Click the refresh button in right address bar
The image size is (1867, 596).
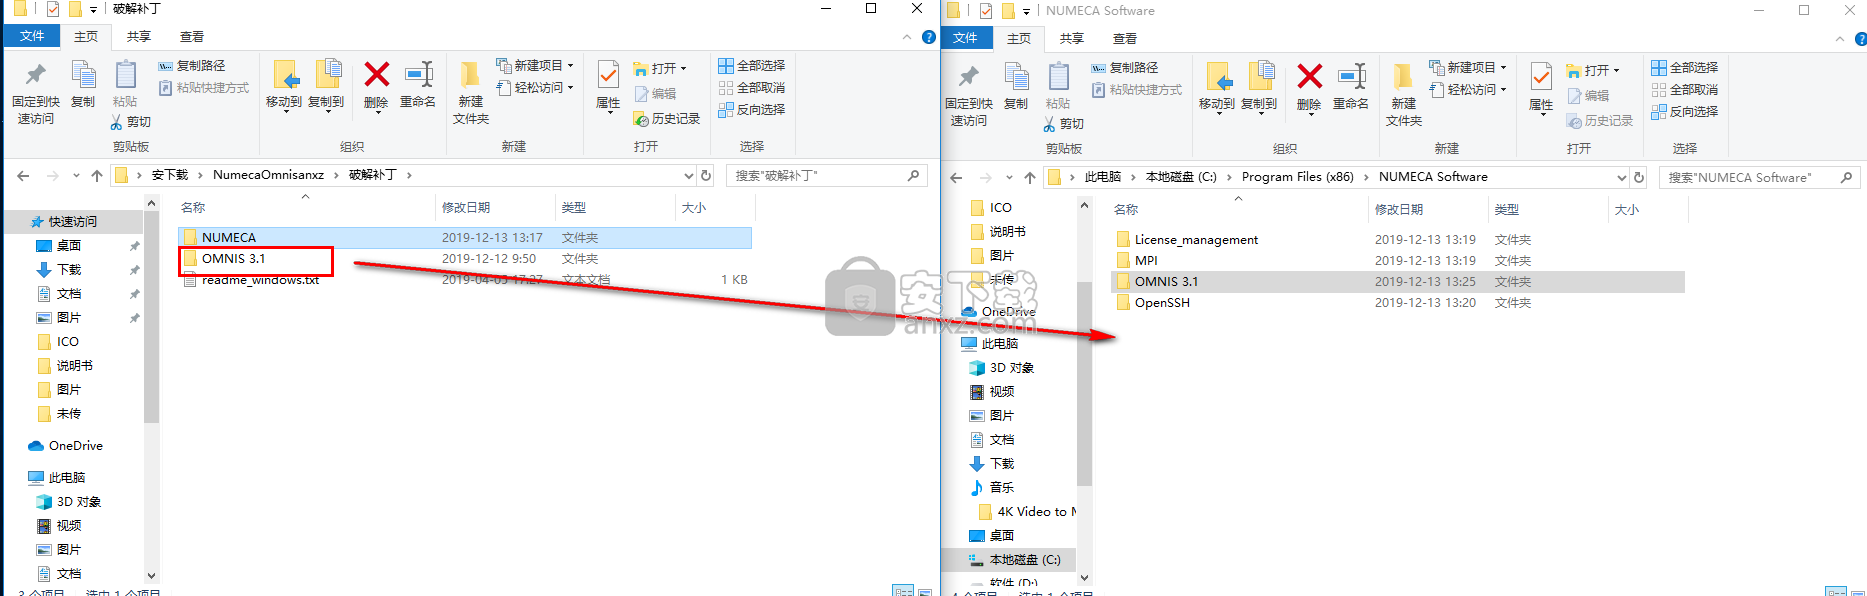[1639, 177]
